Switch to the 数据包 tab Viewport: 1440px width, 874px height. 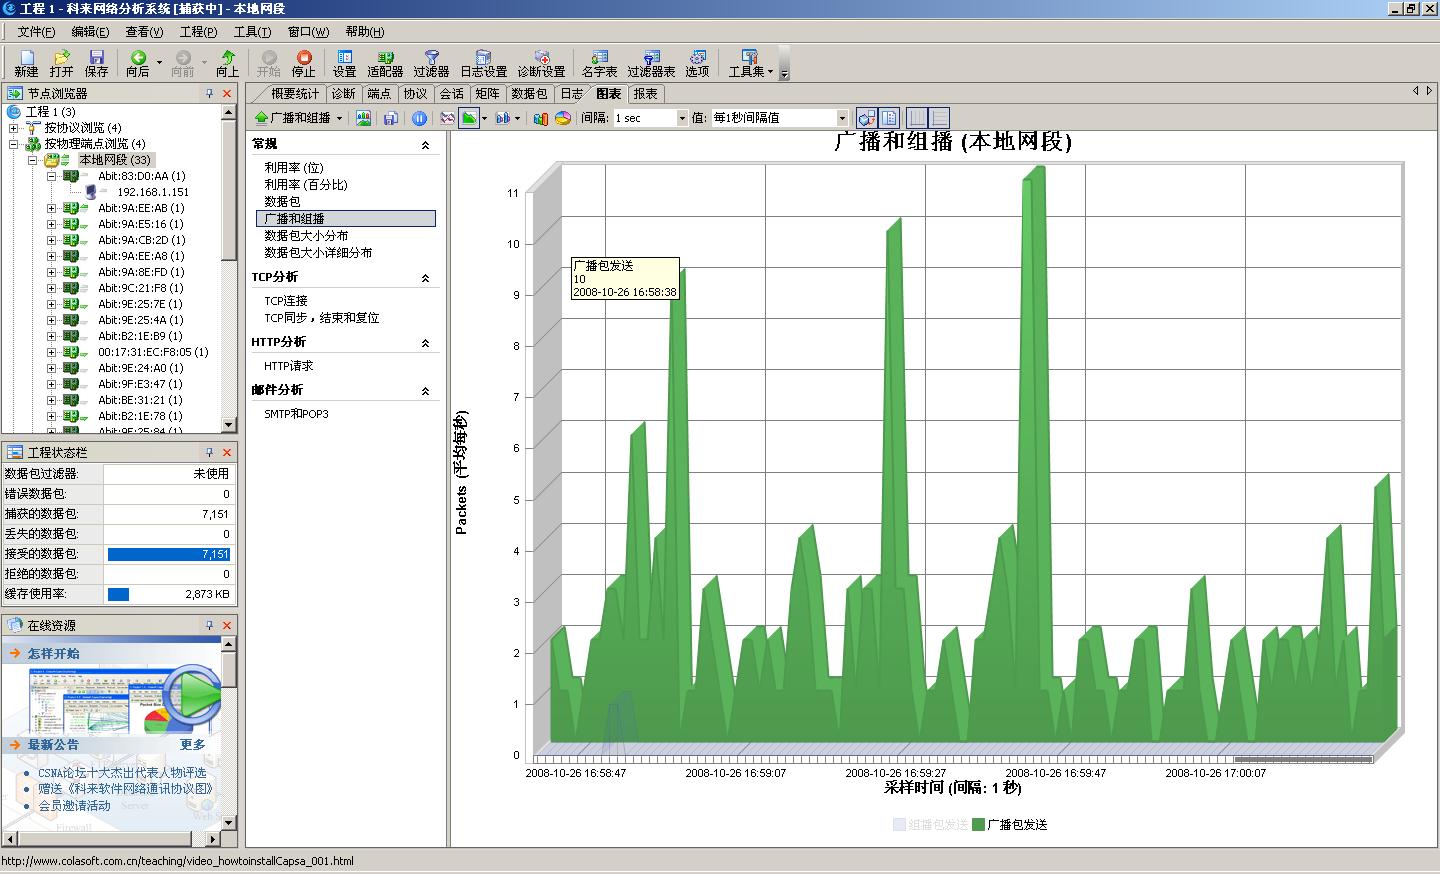[x=529, y=94]
